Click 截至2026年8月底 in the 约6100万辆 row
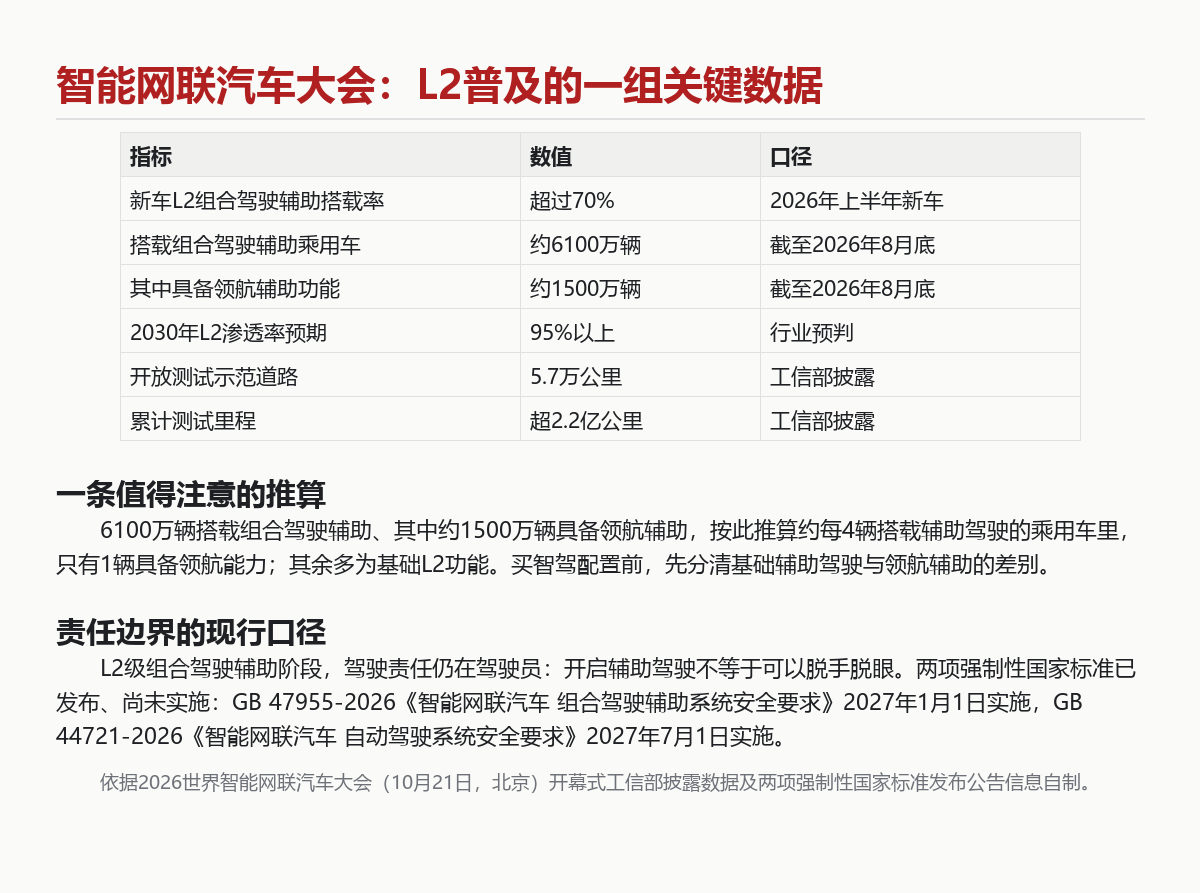1200x893 pixels. click(920, 243)
